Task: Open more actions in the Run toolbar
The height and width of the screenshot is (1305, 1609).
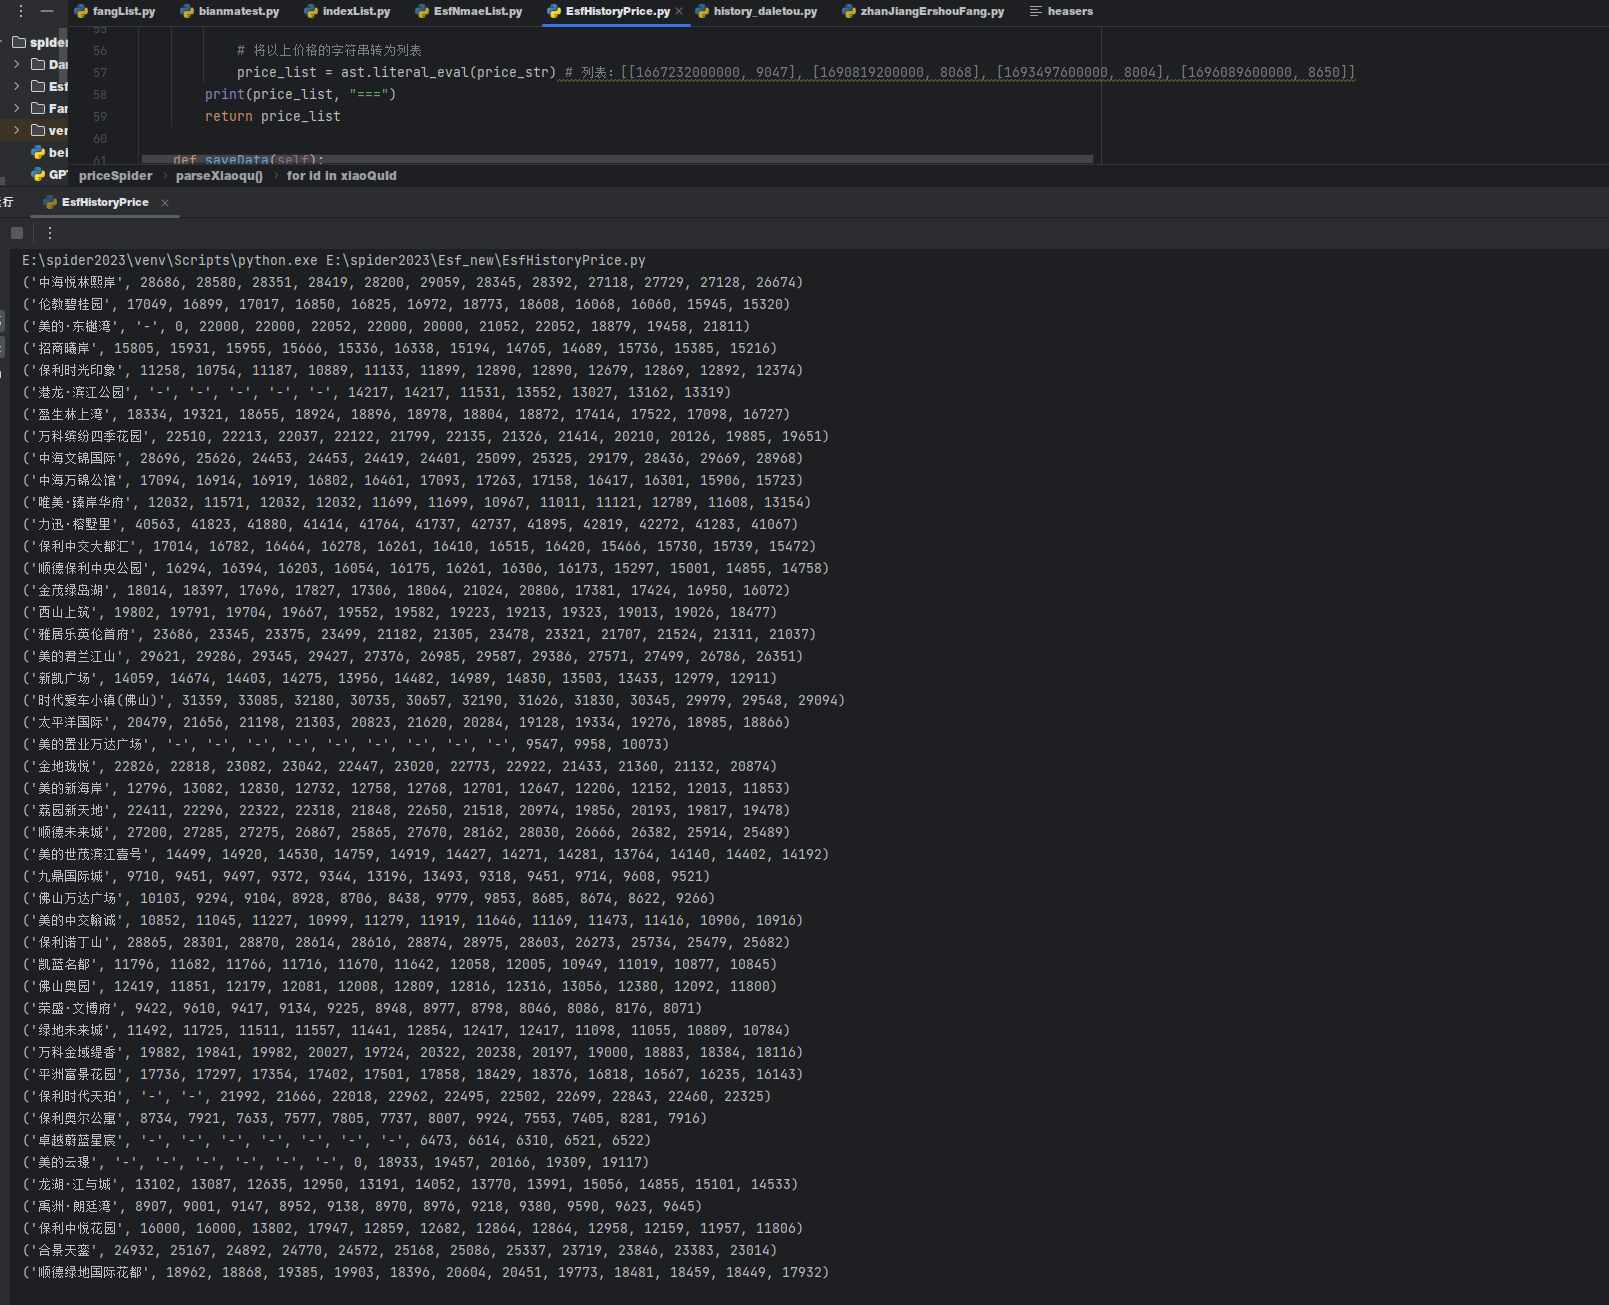Action: (x=50, y=233)
